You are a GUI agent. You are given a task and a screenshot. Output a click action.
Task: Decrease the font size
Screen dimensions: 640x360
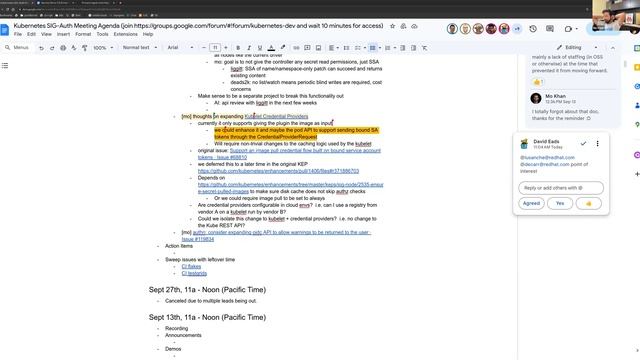[x=204, y=48]
